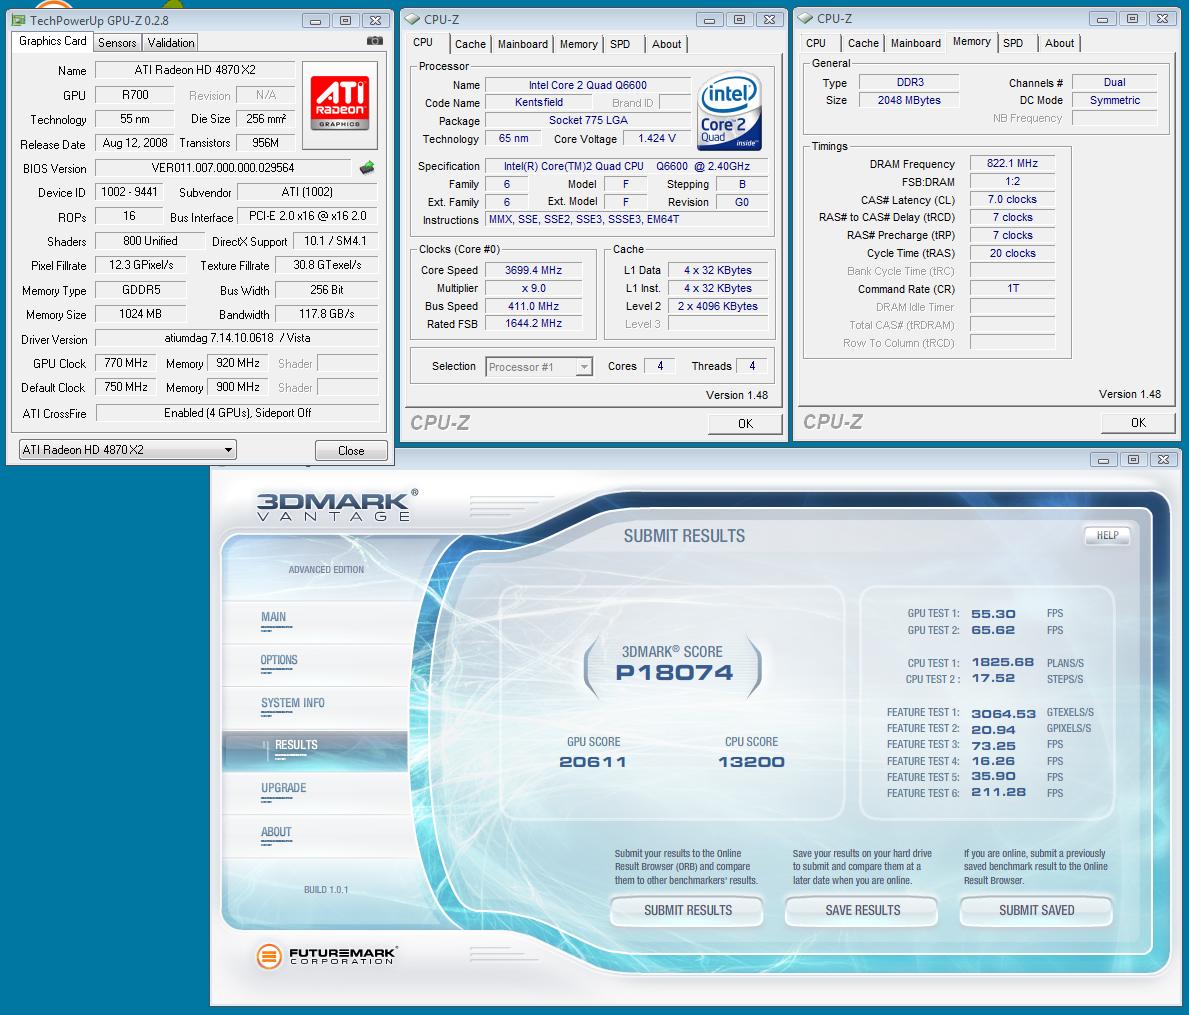Viewport: 1189px width, 1015px height.
Task: Open the Sensors tab in GPU-Z
Action: pyautogui.click(x=118, y=43)
